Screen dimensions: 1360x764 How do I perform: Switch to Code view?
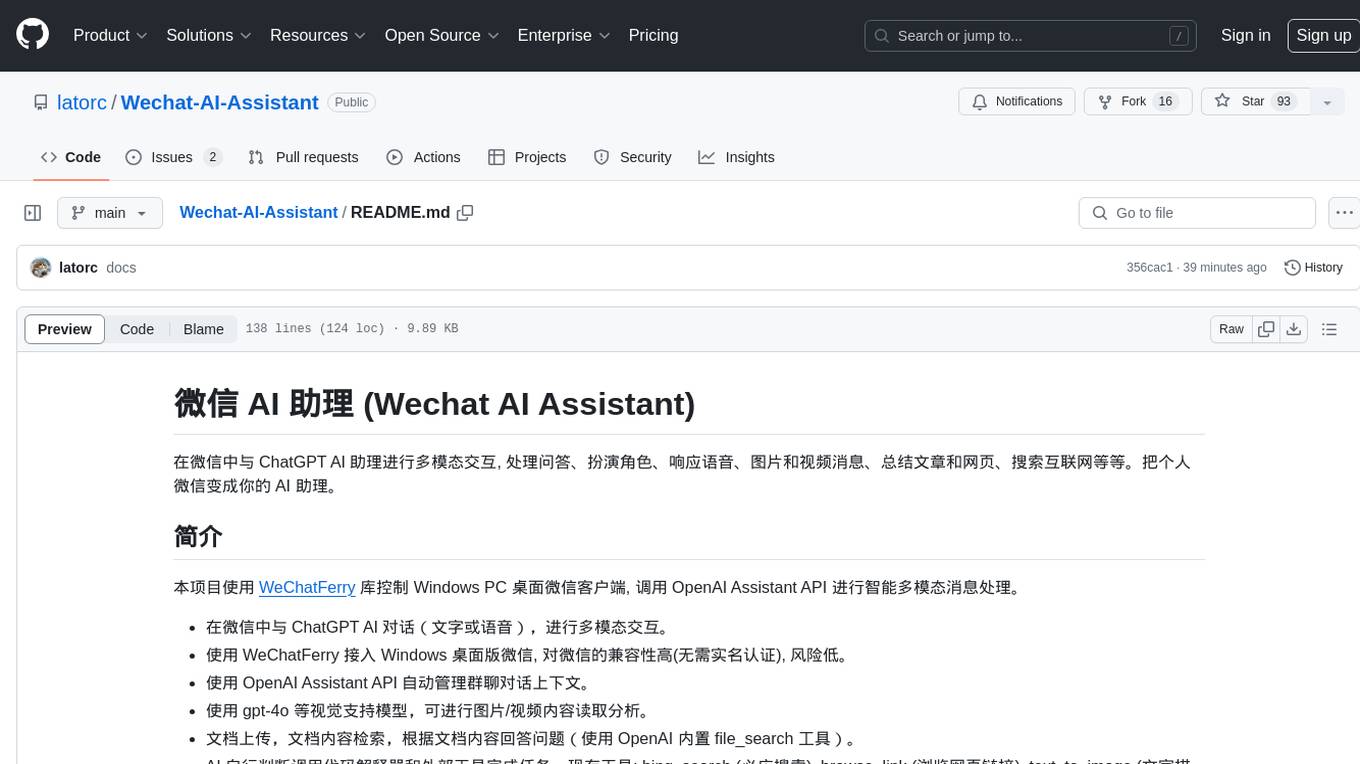(137, 329)
